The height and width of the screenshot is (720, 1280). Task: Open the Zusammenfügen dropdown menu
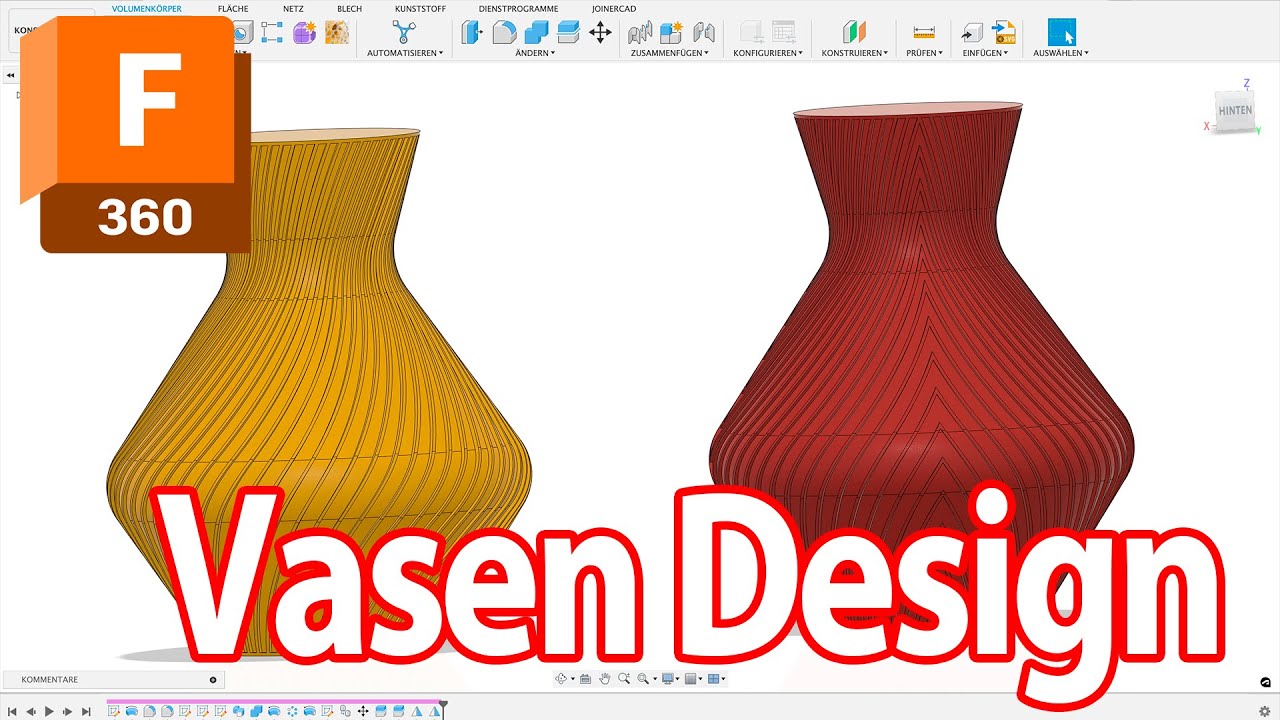point(670,52)
